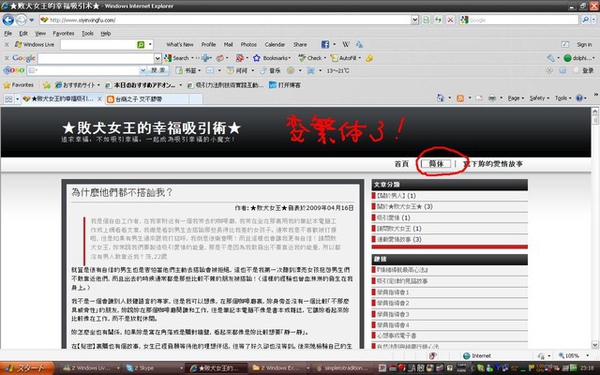Open the Safety menu dropdown
The width and height of the screenshot is (600, 375).
539,98
